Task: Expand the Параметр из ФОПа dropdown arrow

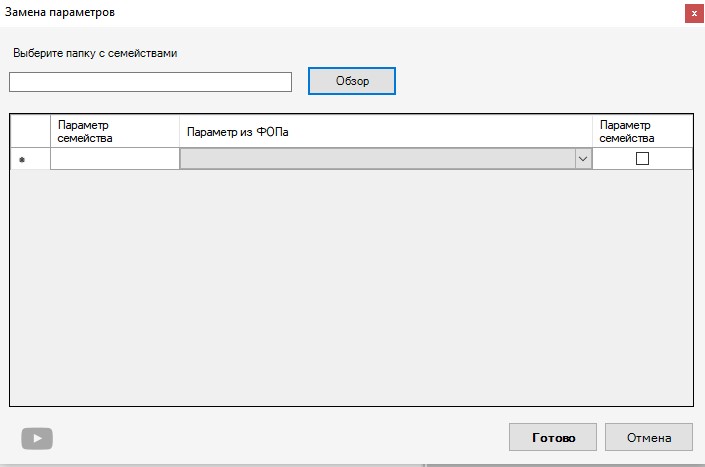Action: pos(582,159)
